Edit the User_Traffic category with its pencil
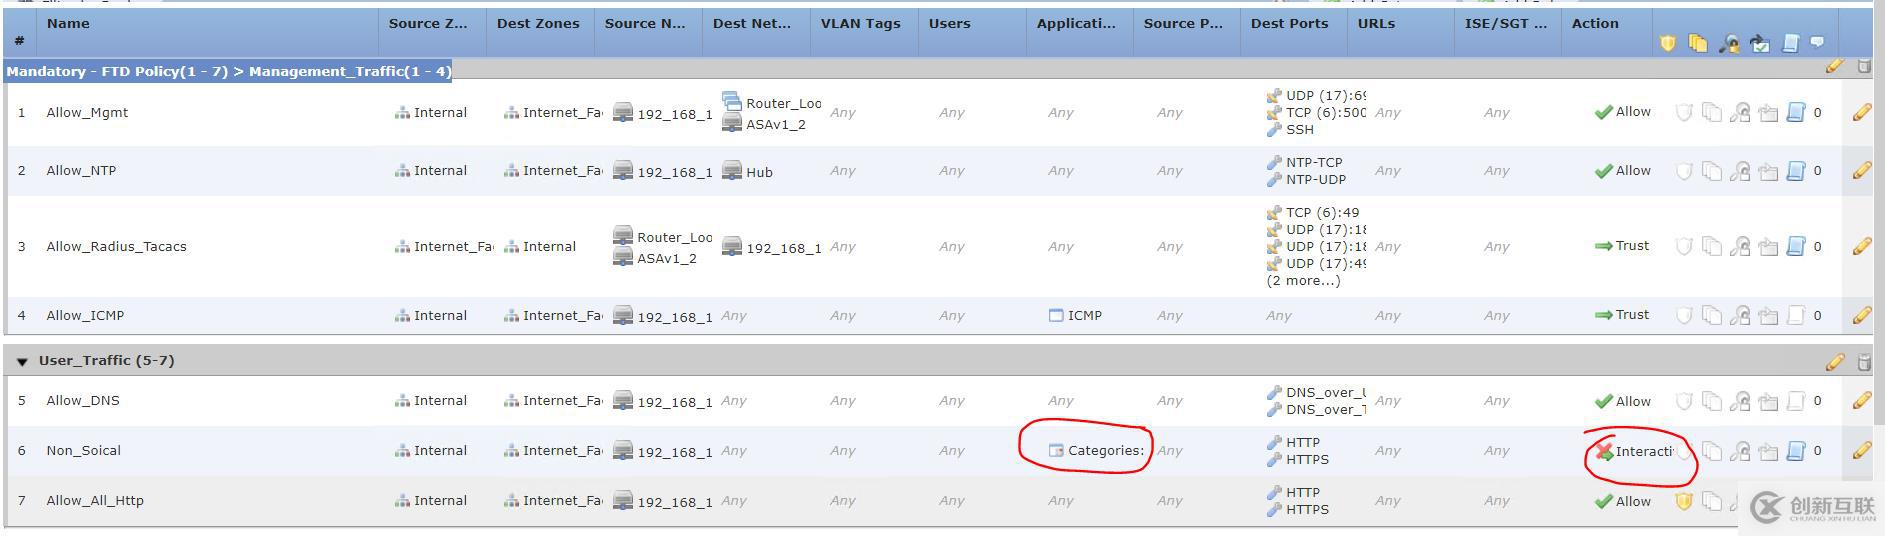Screen dimensions: 1885x536 [x=1834, y=361]
